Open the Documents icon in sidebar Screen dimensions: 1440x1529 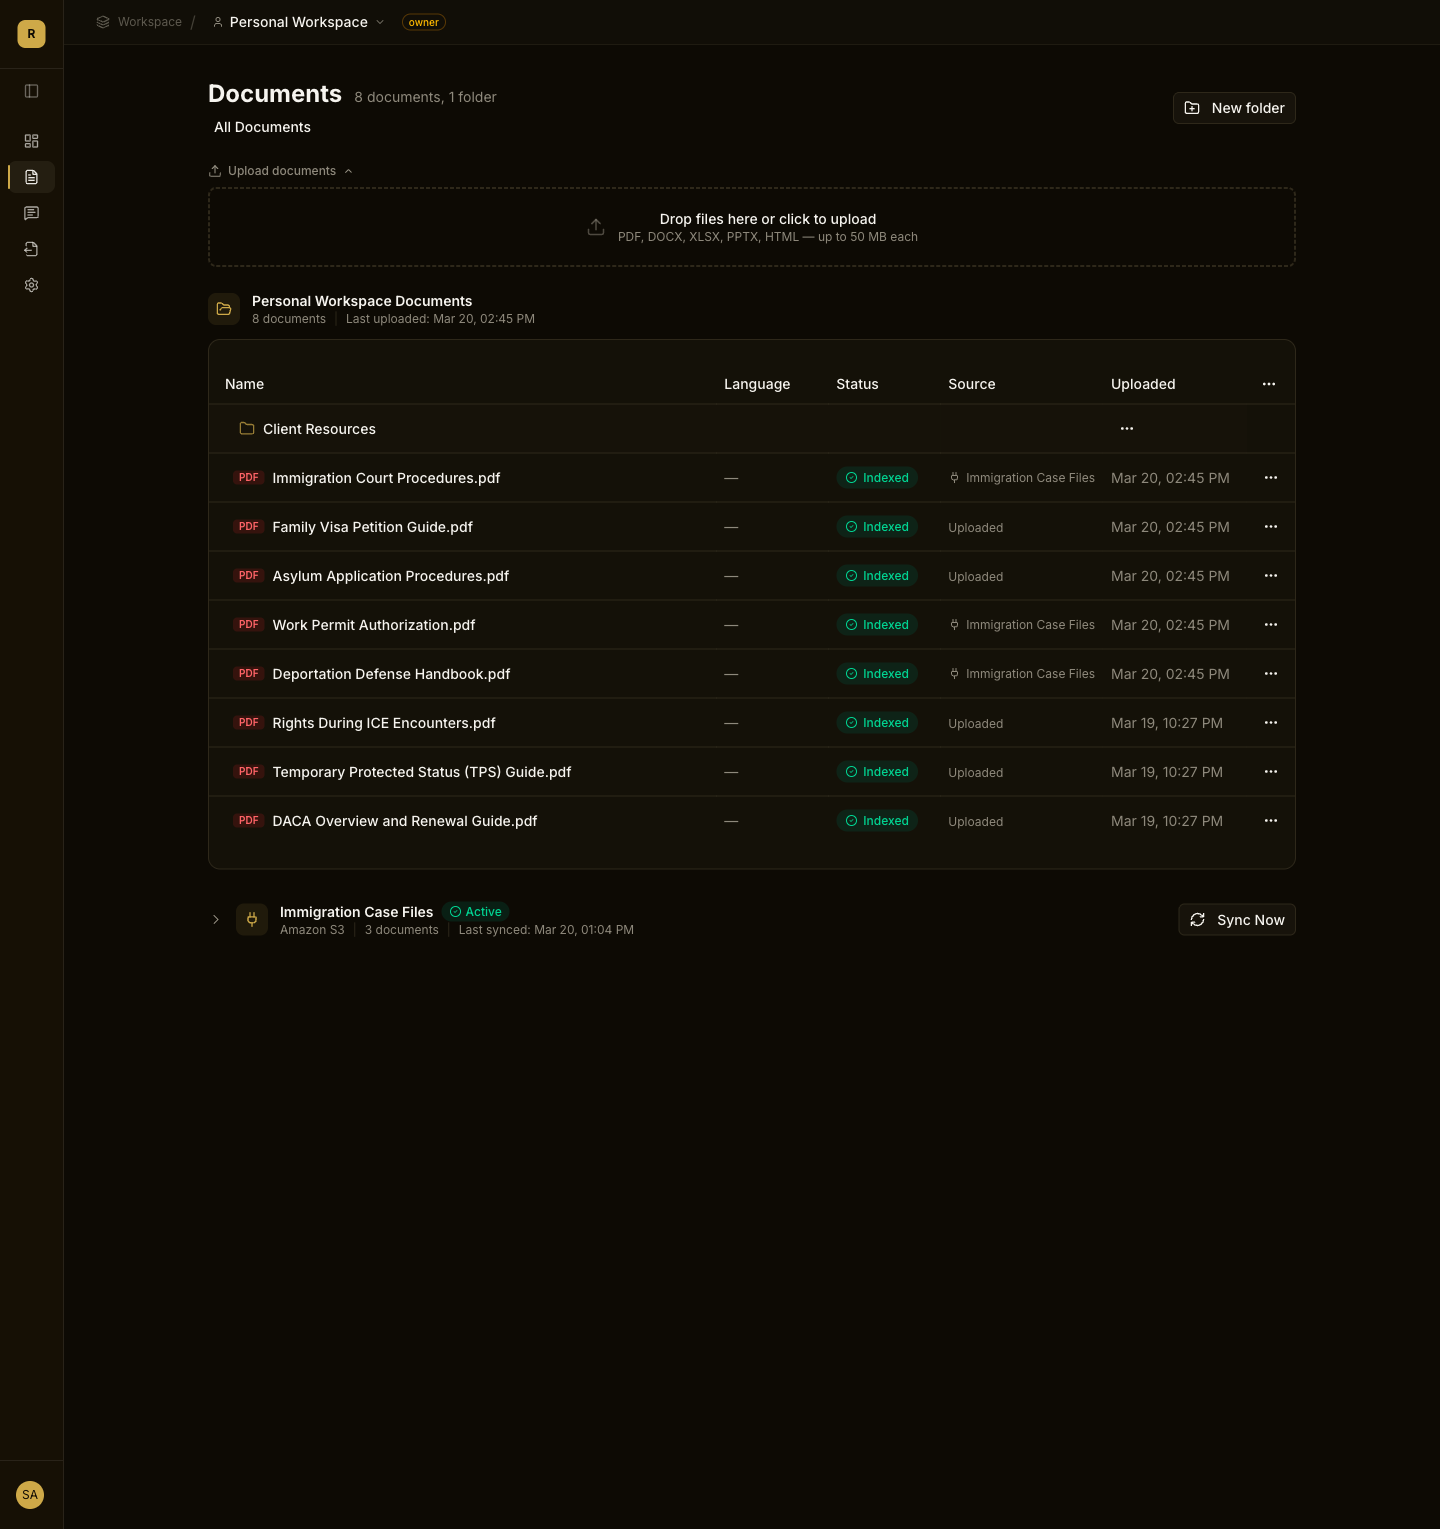(x=31, y=177)
